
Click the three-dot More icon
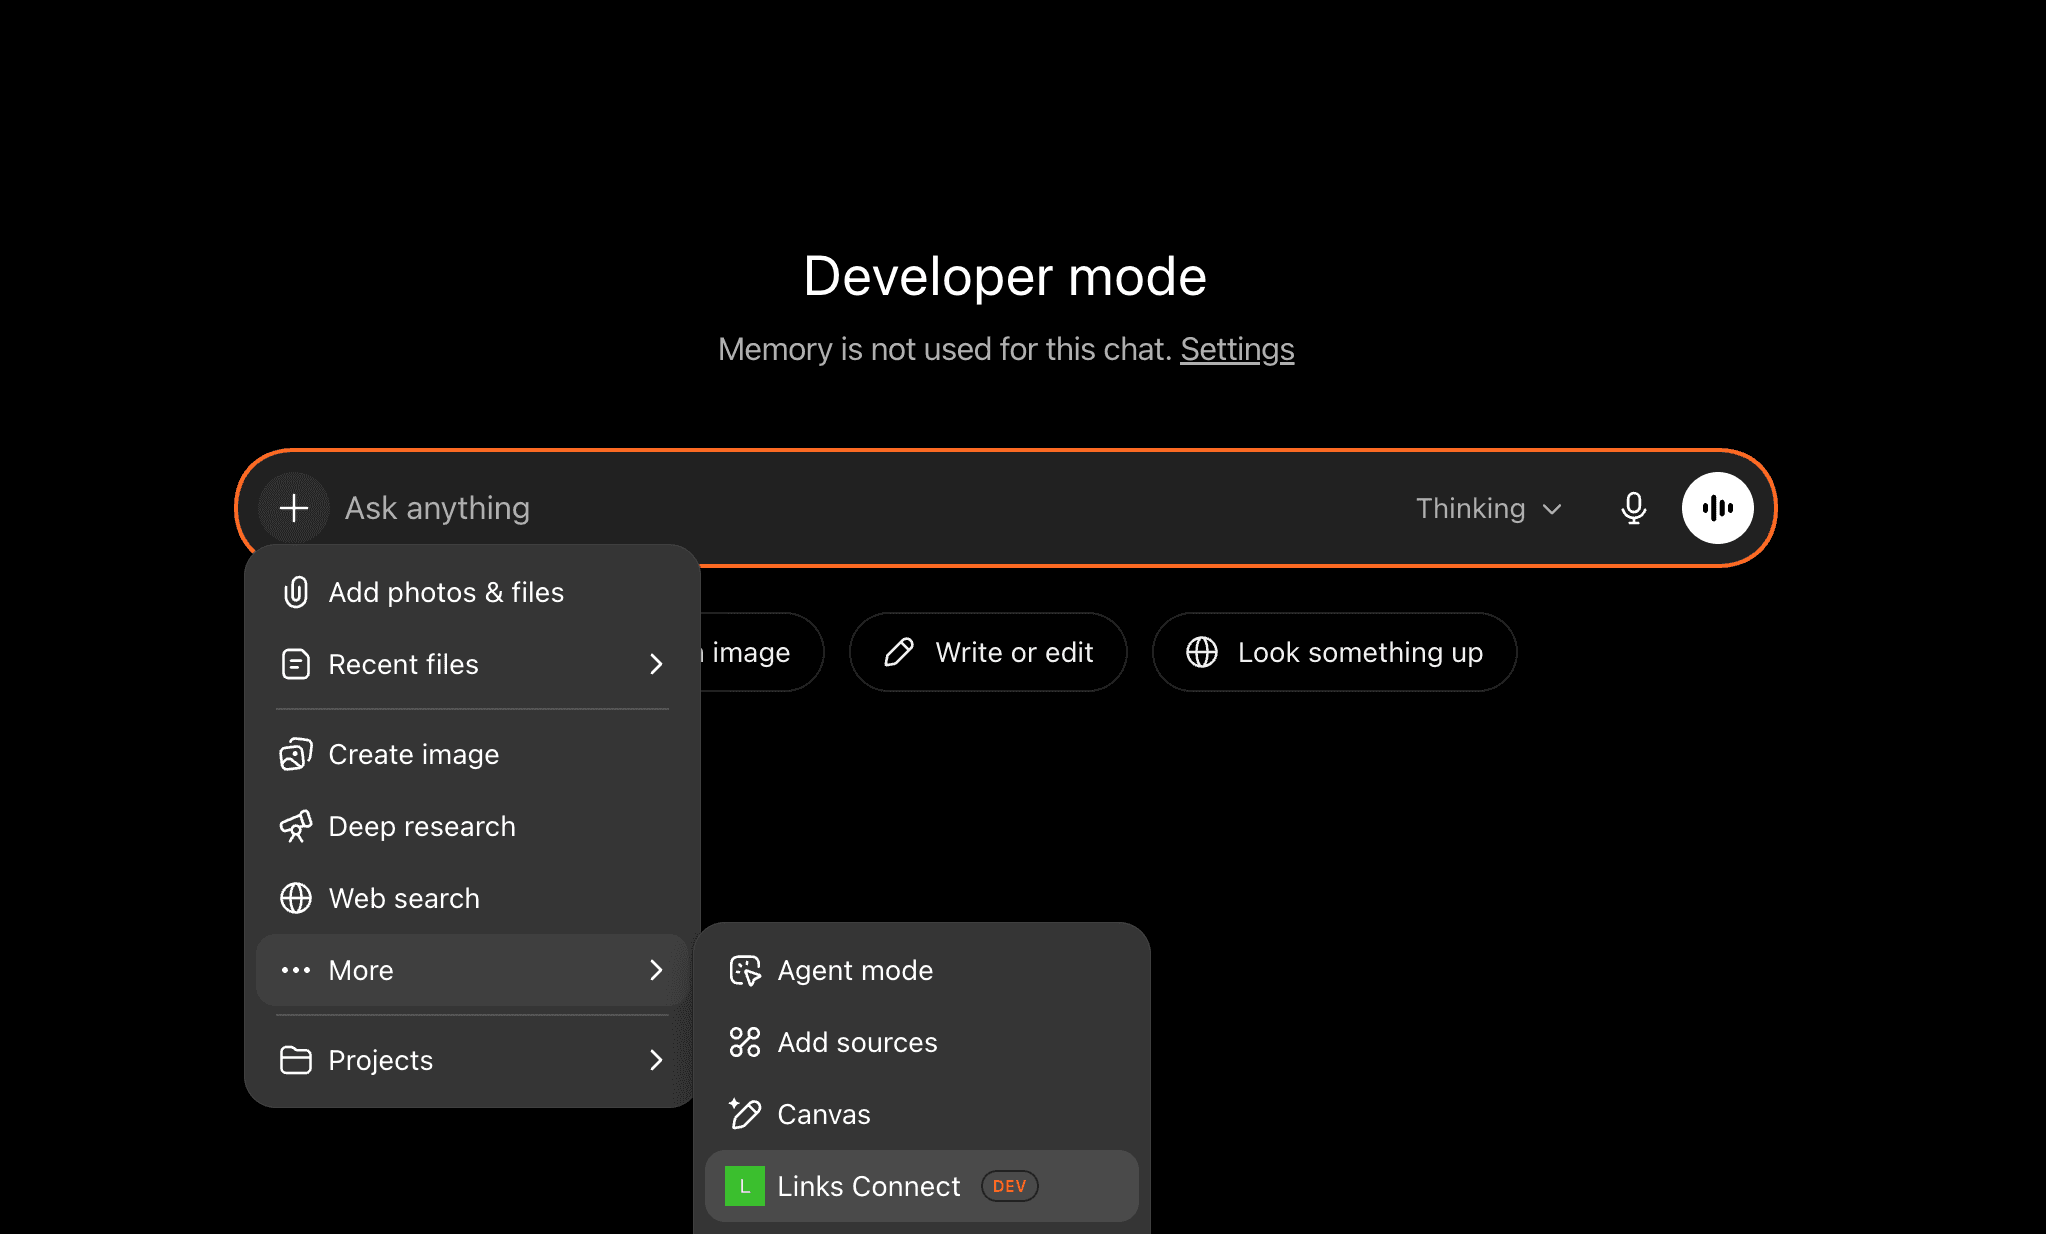tap(296, 970)
